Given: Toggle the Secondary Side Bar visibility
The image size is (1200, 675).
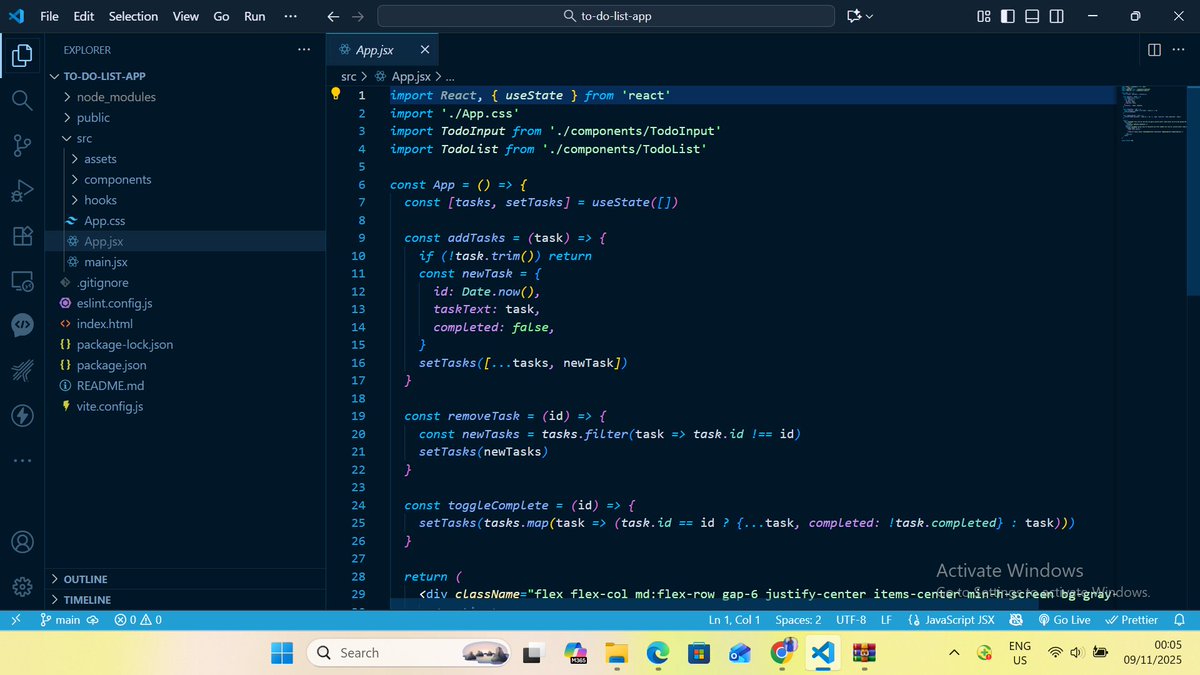Looking at the screenshot, I should click(1055, 15).
